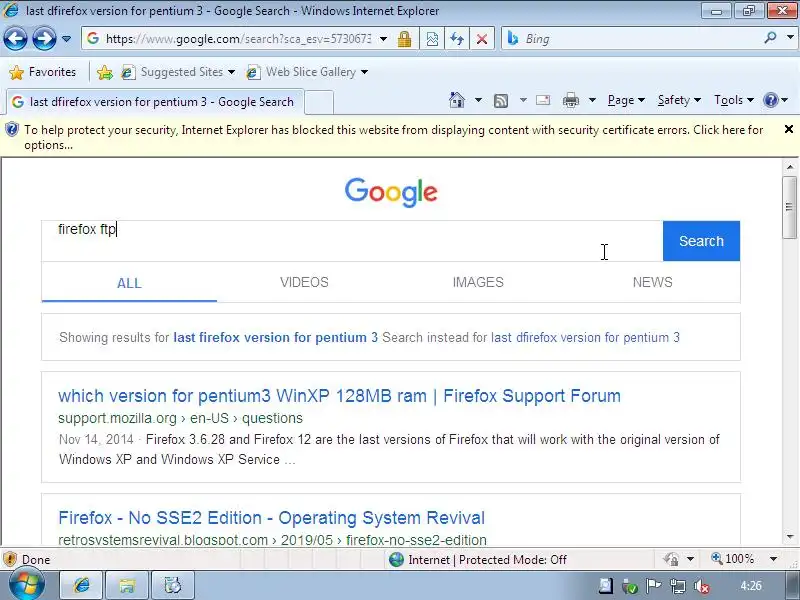Open the Page menu
The height and width of the screenshot is (600, 800).
coord(626,100)
